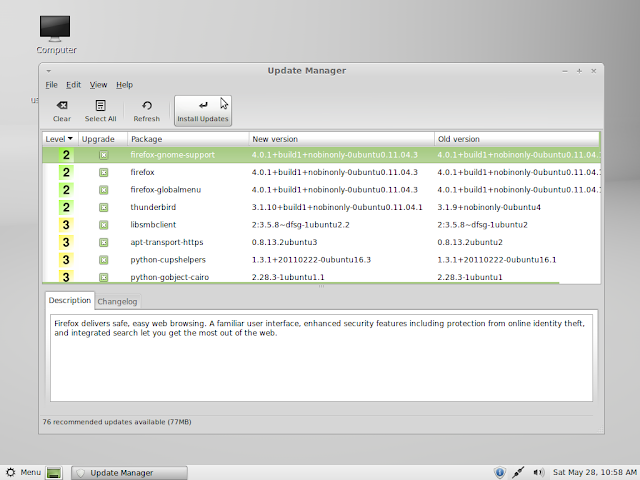640x480 pixels.
Task: Switch to the Changelog tab
Action: click(x=117, y=302)
